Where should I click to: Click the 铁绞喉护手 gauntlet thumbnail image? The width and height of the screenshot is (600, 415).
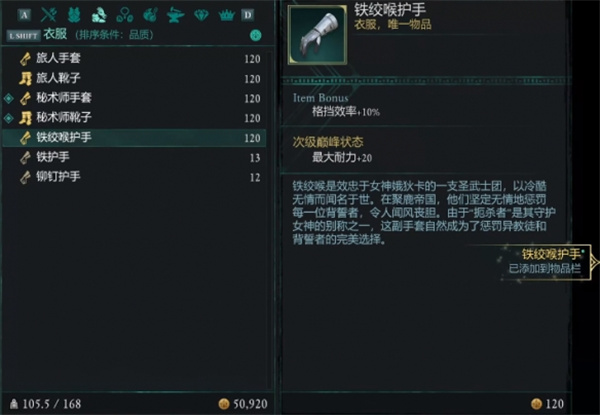coord(317,34)
